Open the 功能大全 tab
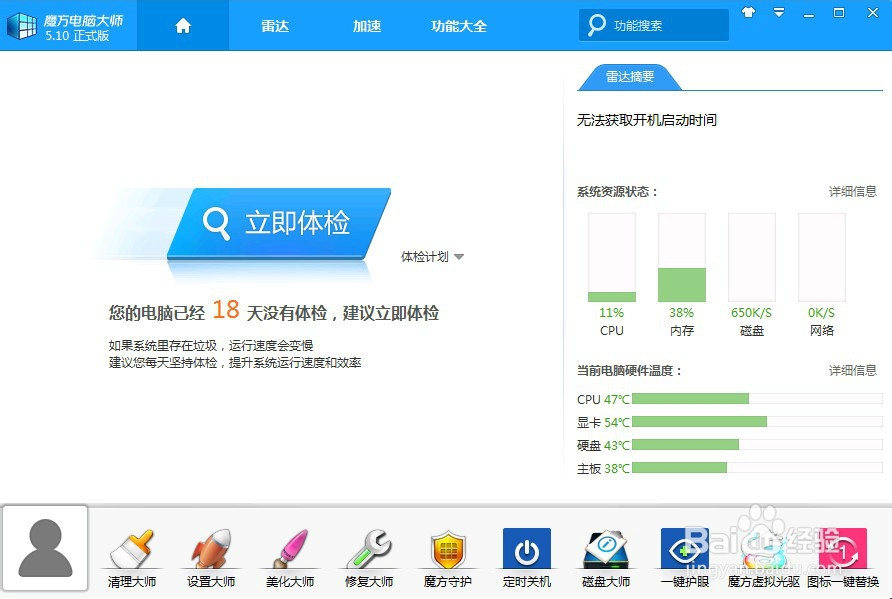892x599 pixels. point(459,27)
